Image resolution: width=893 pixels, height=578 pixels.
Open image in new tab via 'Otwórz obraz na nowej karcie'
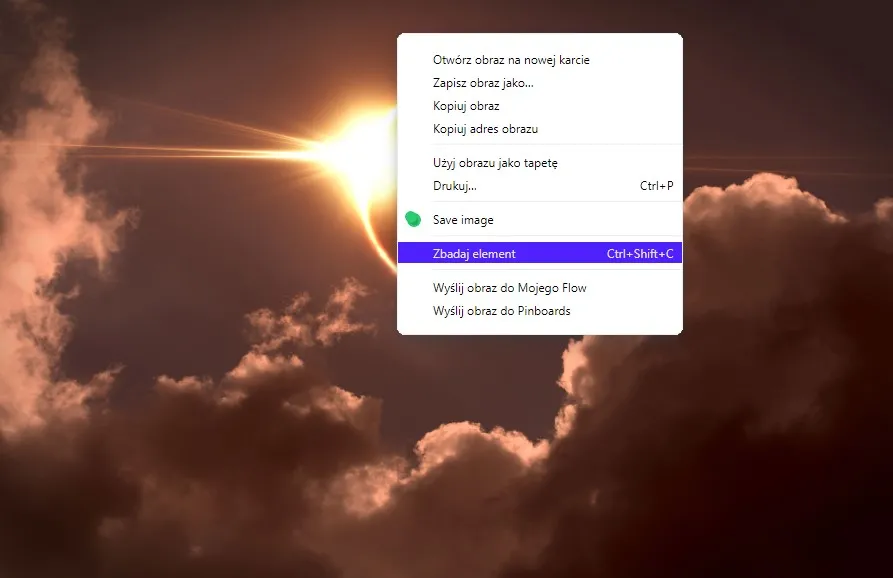[539, 60]
